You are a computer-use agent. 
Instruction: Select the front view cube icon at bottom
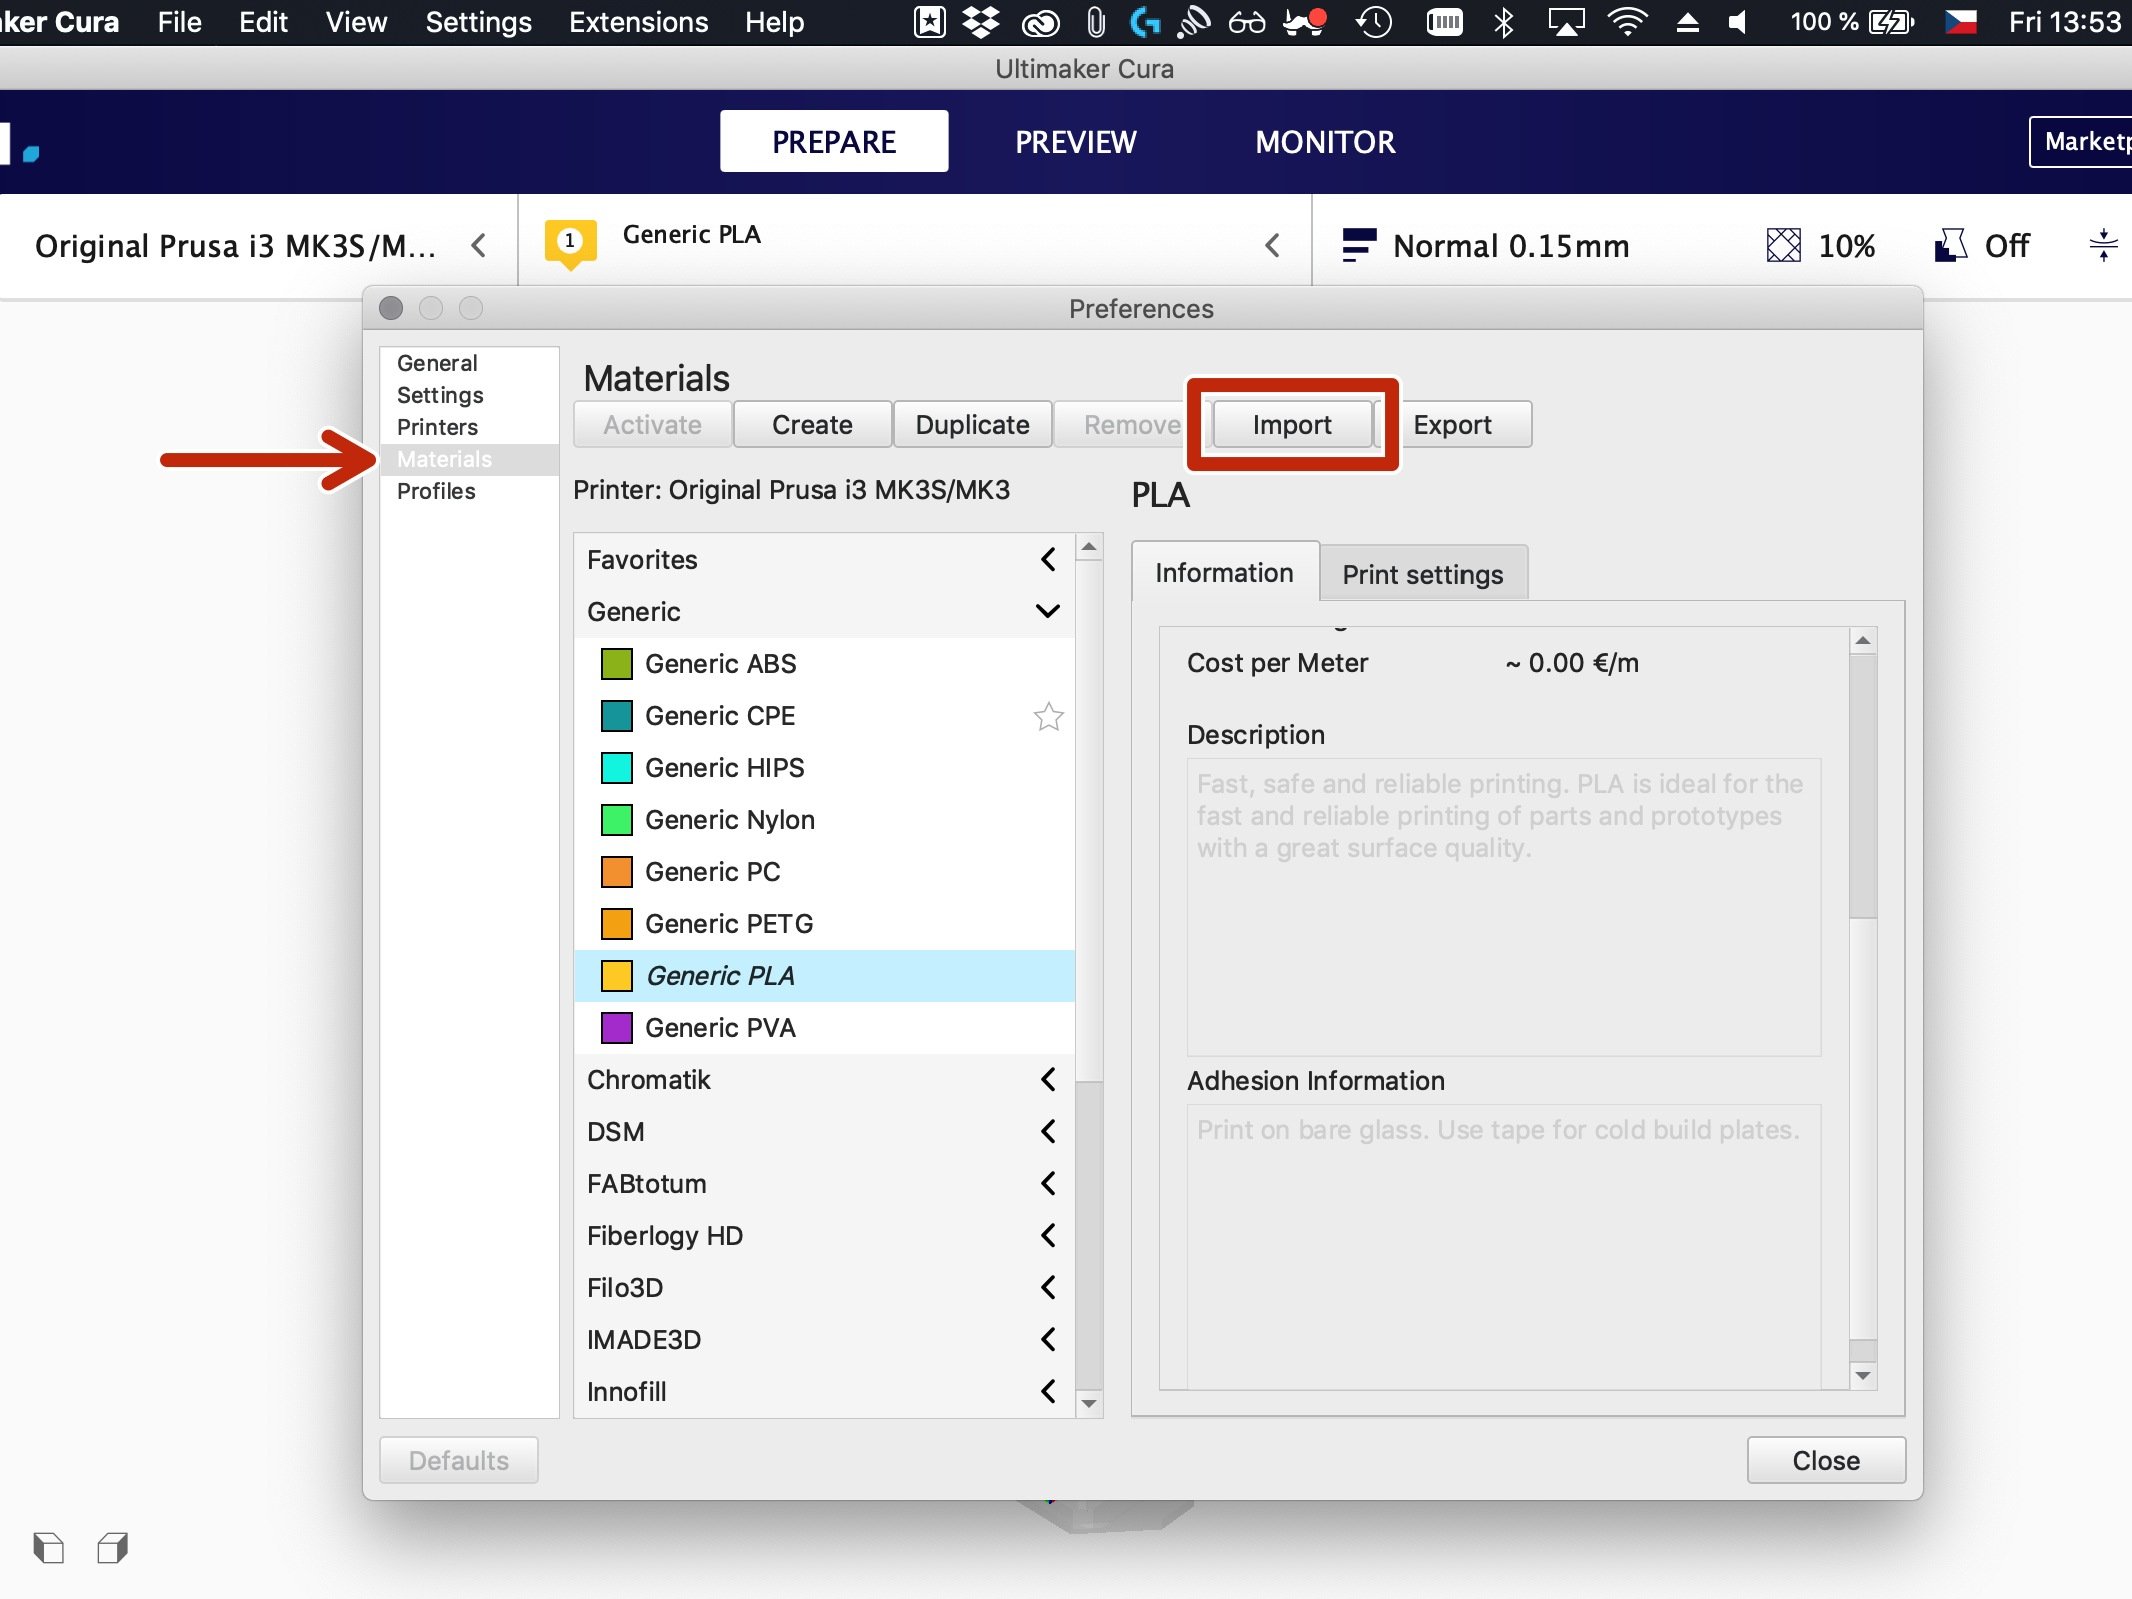pyautogui.click(x=112, y=1547)
